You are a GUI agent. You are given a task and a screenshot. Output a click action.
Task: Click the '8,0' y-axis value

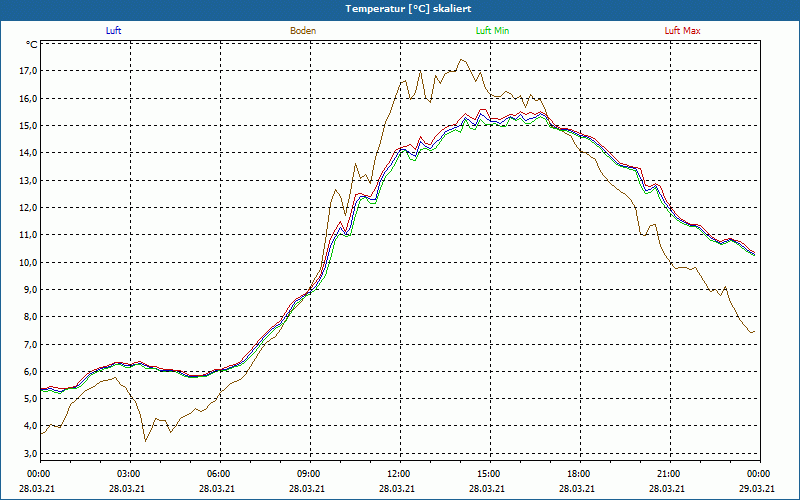point(31,317)
